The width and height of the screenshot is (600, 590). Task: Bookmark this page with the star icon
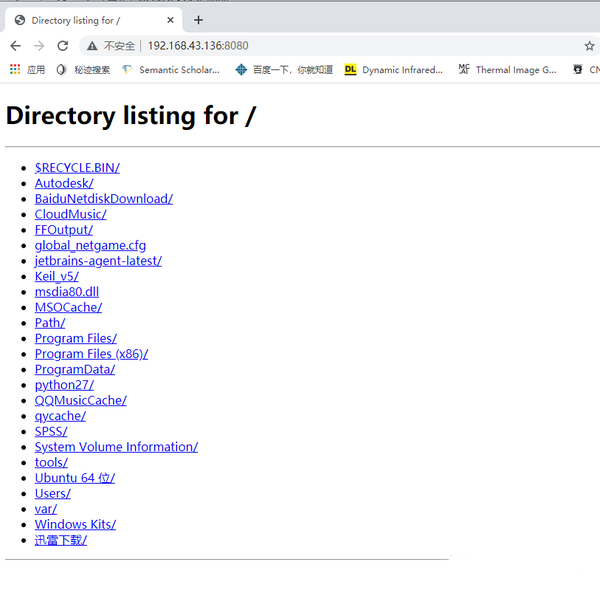(x=589, y=46)
